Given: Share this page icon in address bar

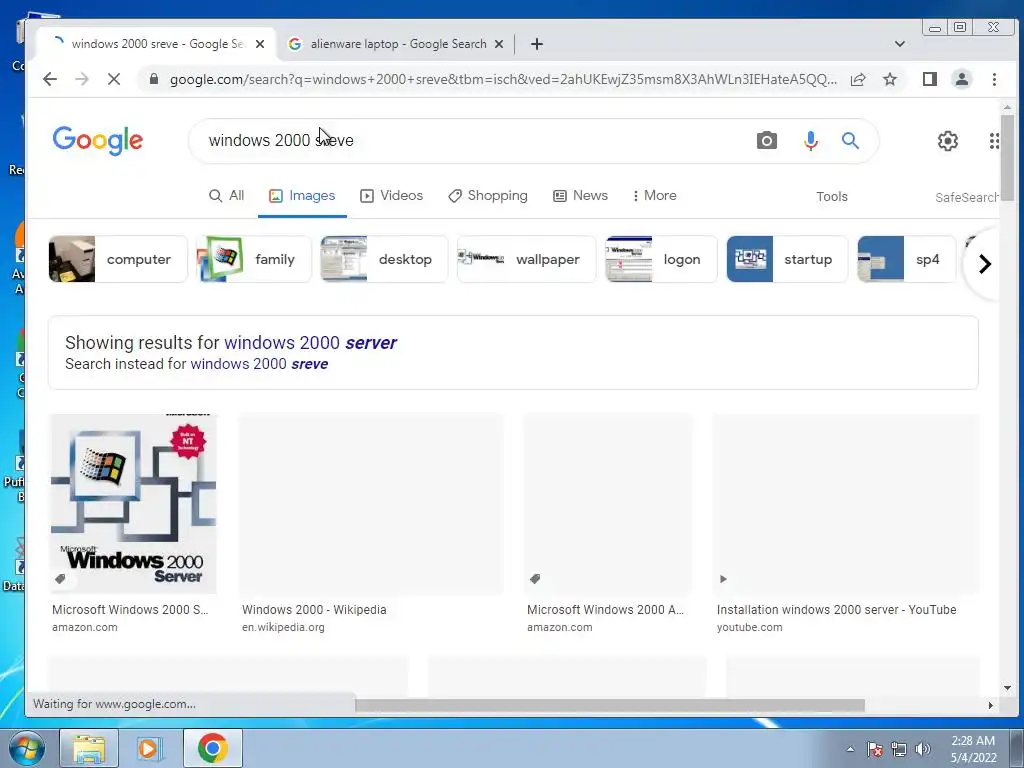Looking at the screenshot, I should tap(857, 79).
